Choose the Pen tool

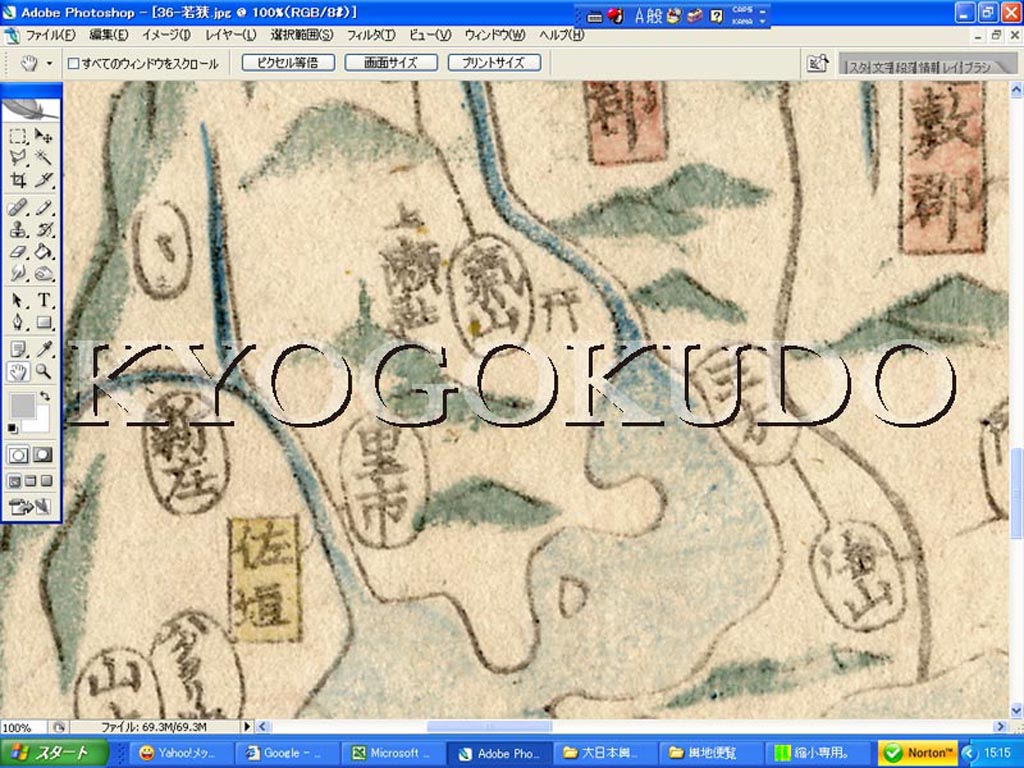pos(18,323)
